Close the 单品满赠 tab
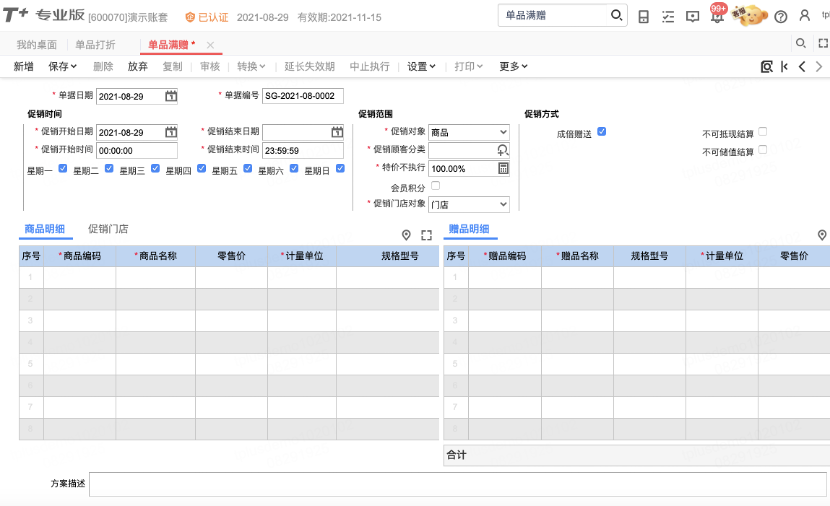The width and height of the screenshot is (830, 506). coord(210,46)
